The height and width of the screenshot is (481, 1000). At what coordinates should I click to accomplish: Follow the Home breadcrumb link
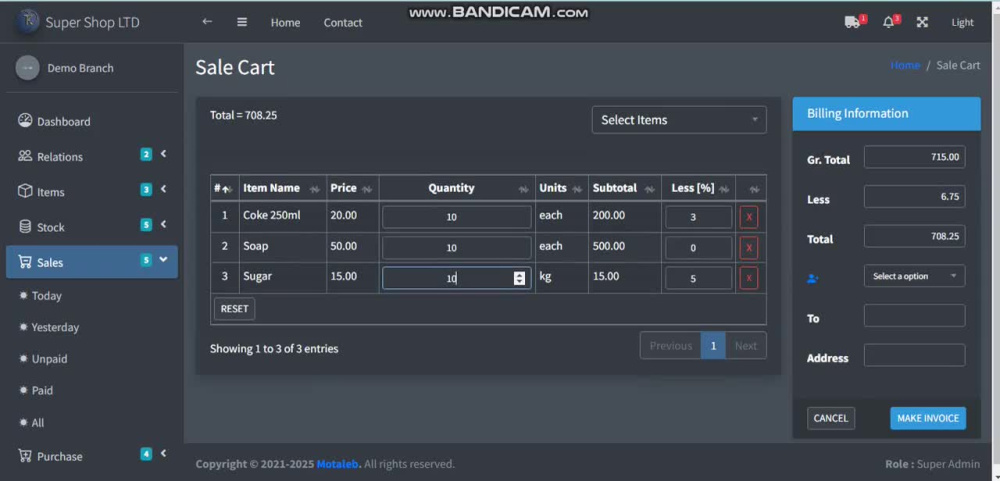click(x=905, y=65)
